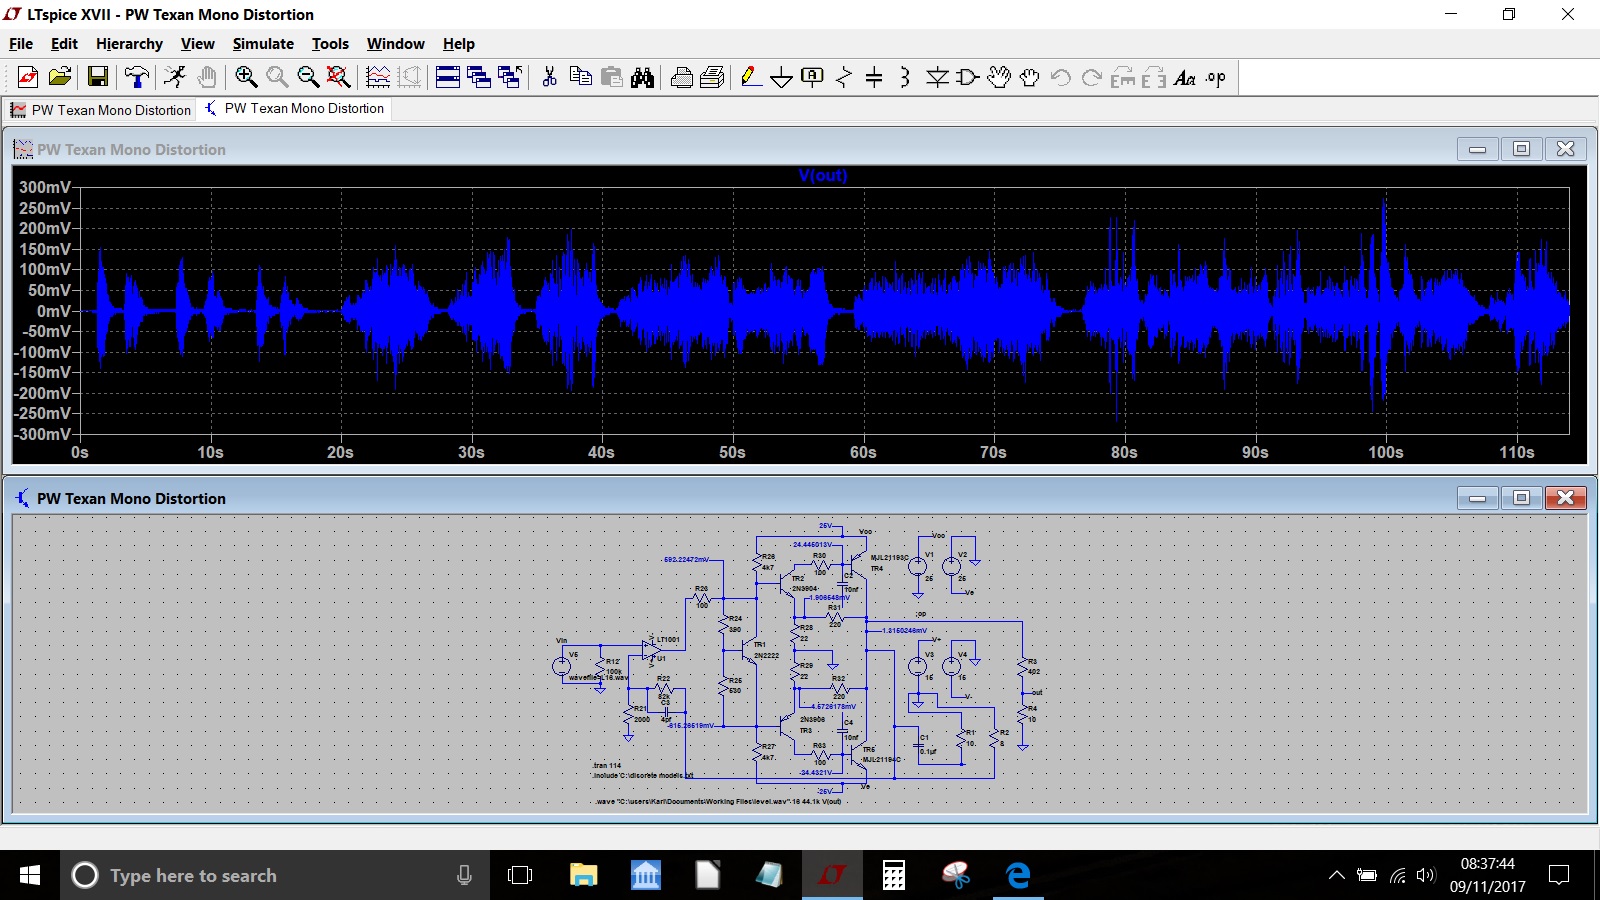The height and width of the screenshot is (900, 1600).
Task: Click the .tran 114 directive in schematic
Action: tap(607, 765)
